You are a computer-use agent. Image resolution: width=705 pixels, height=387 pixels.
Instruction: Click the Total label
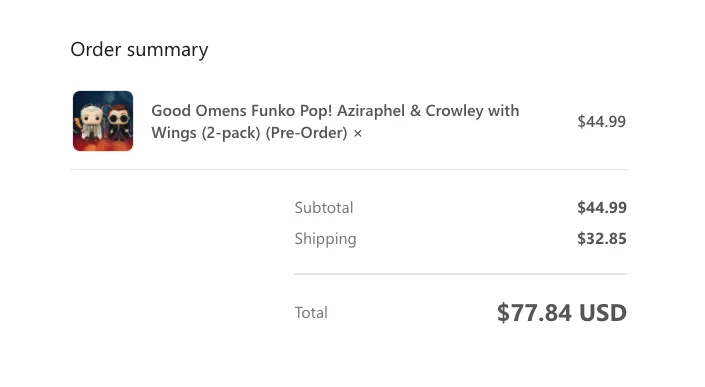coord(311,312)
